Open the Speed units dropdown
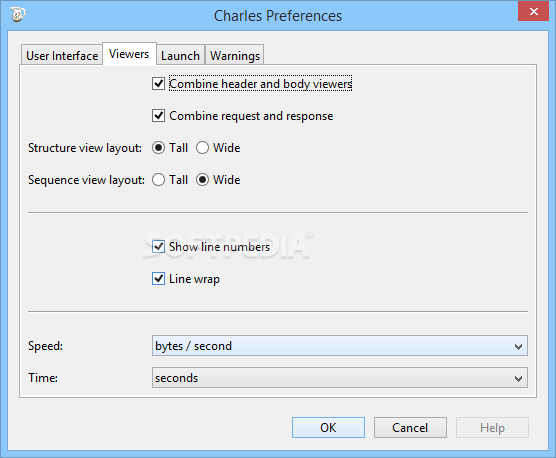This screenshot has width=556, height=458. (x=340, y=346)
